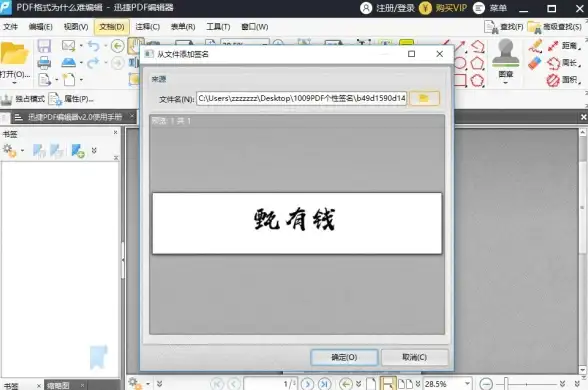
Task: Select the Two pages layout icon
Action: (x=405, y=384)
